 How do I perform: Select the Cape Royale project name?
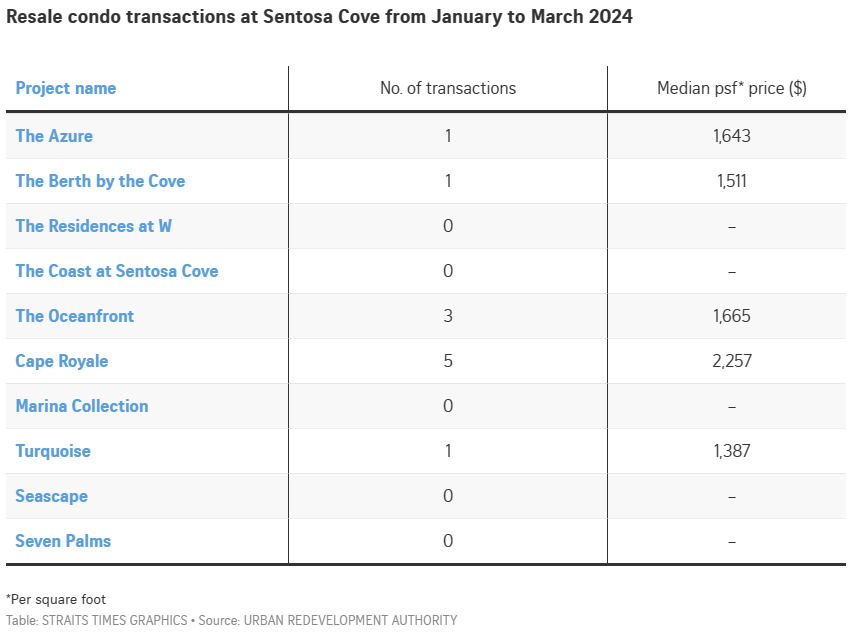61,361
